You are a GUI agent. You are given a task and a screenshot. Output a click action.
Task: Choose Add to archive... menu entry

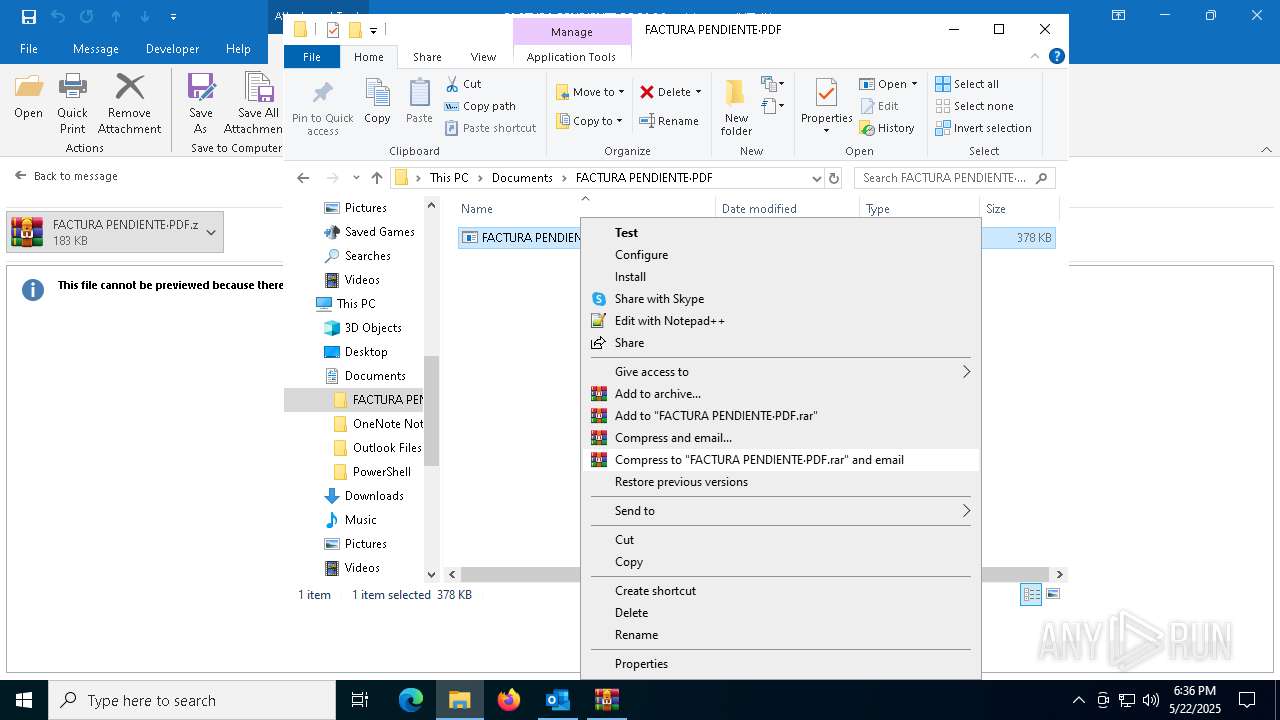coord(780,394)
